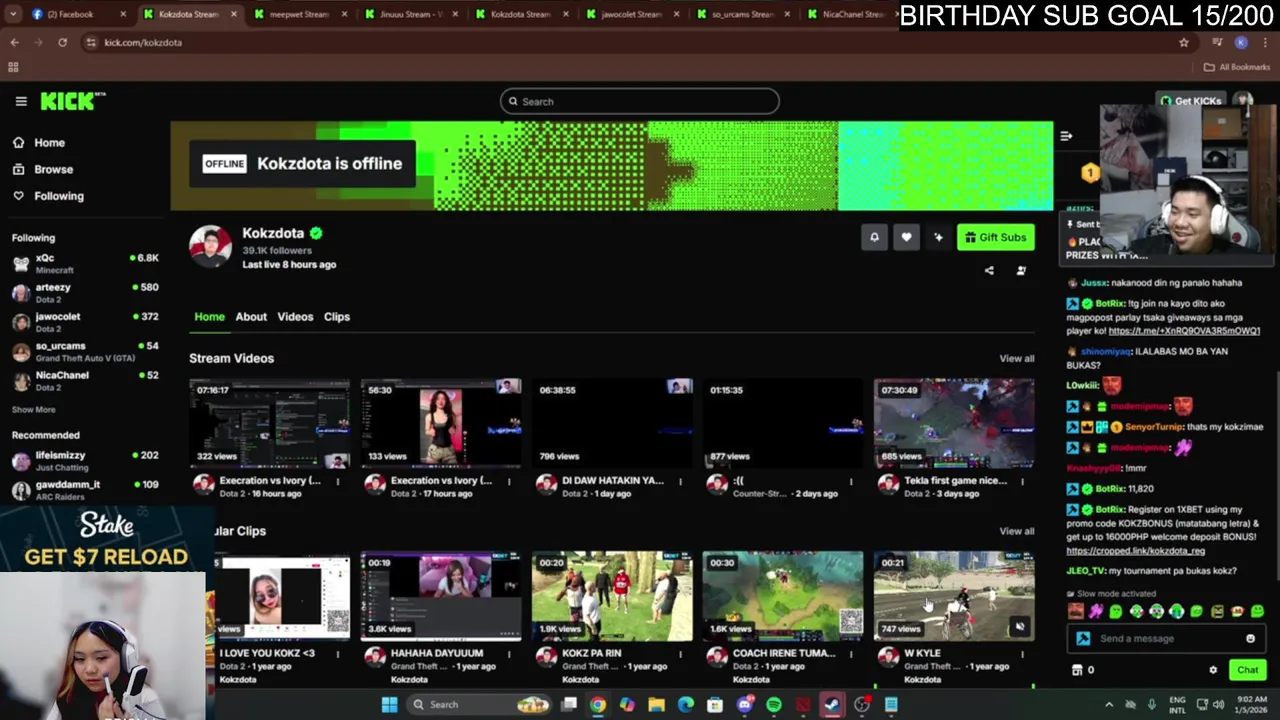Open the Kick hamburger menu

pyautogui.click(x=20, y=101)
